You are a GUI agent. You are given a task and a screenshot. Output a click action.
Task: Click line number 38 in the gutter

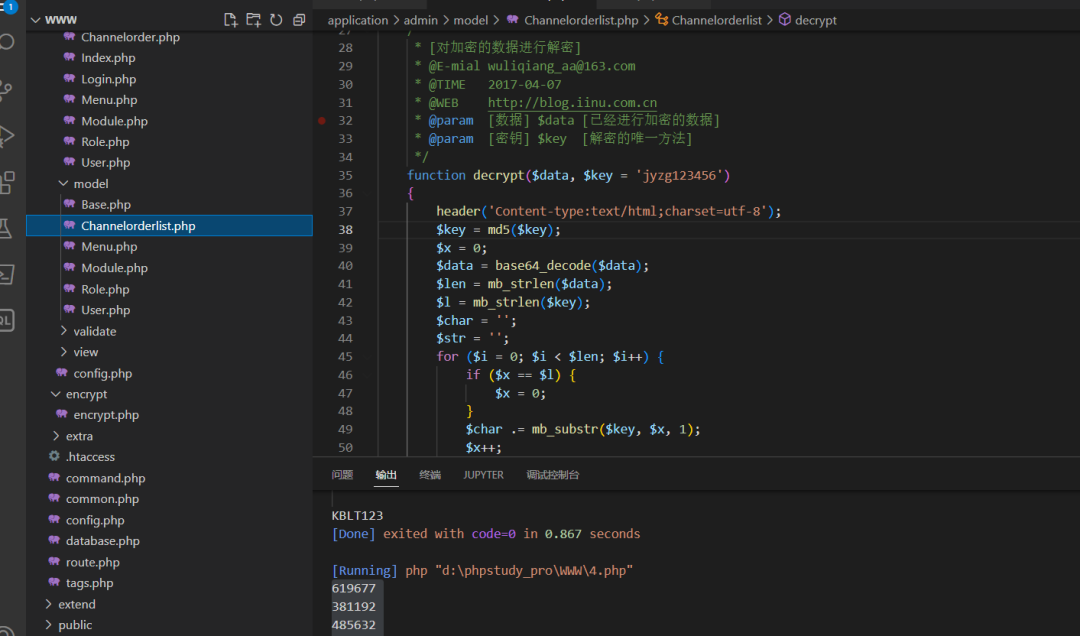pos(345,229)
